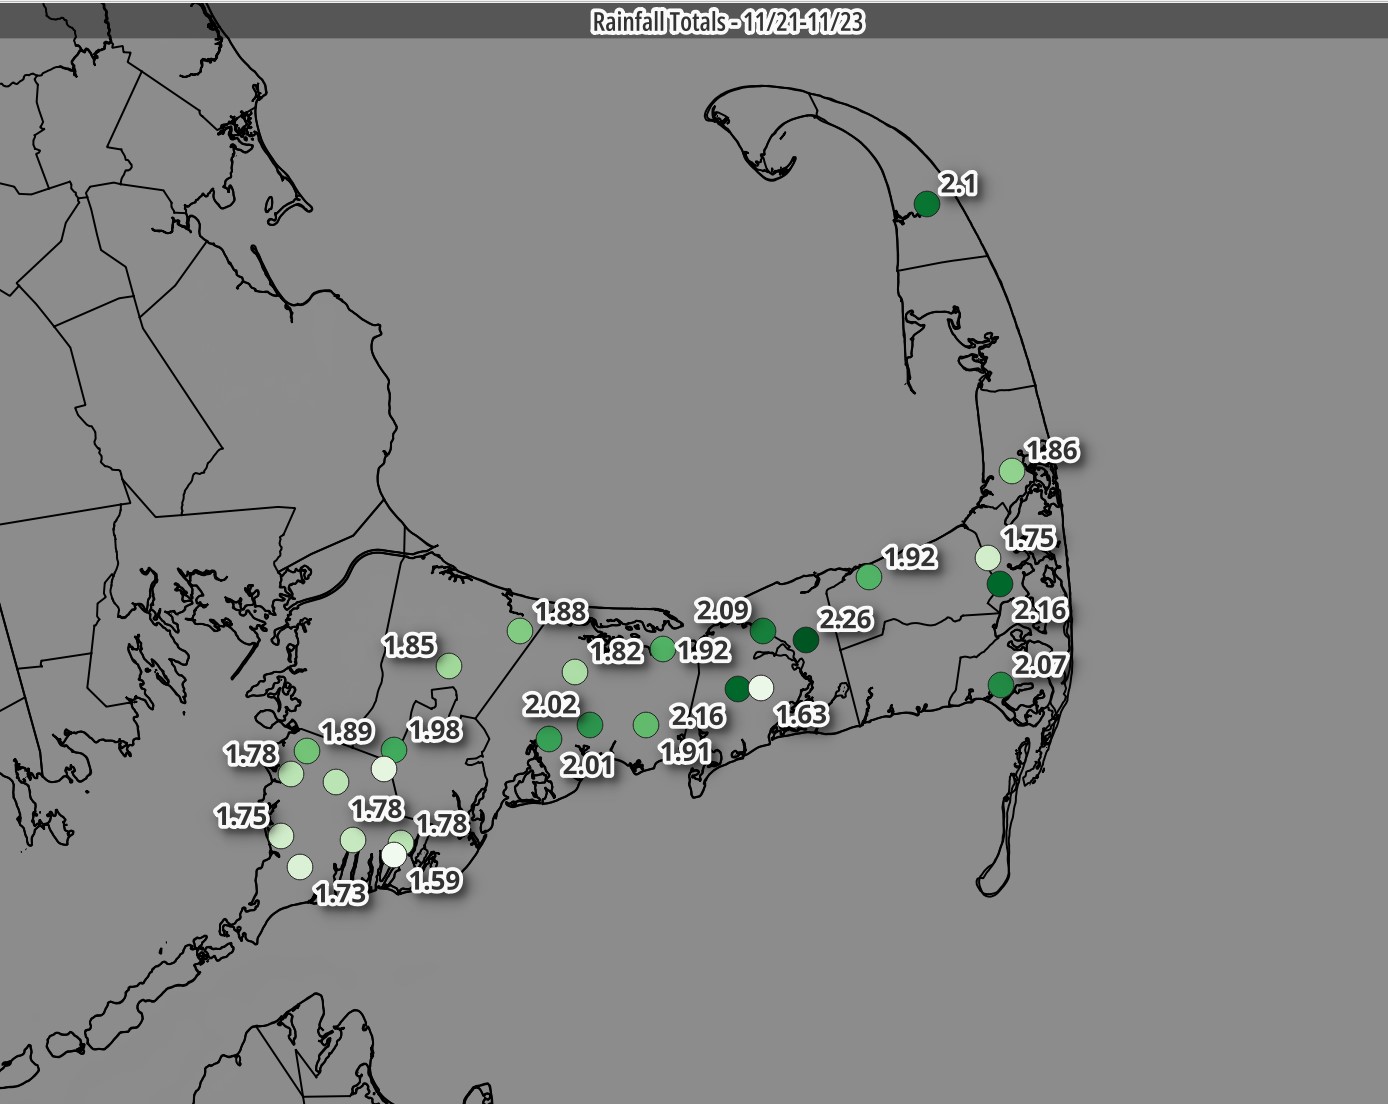Click the white marker beside the 1.59 label
The height and width of the screenshot is (1104, 1388).
(394, 854)
